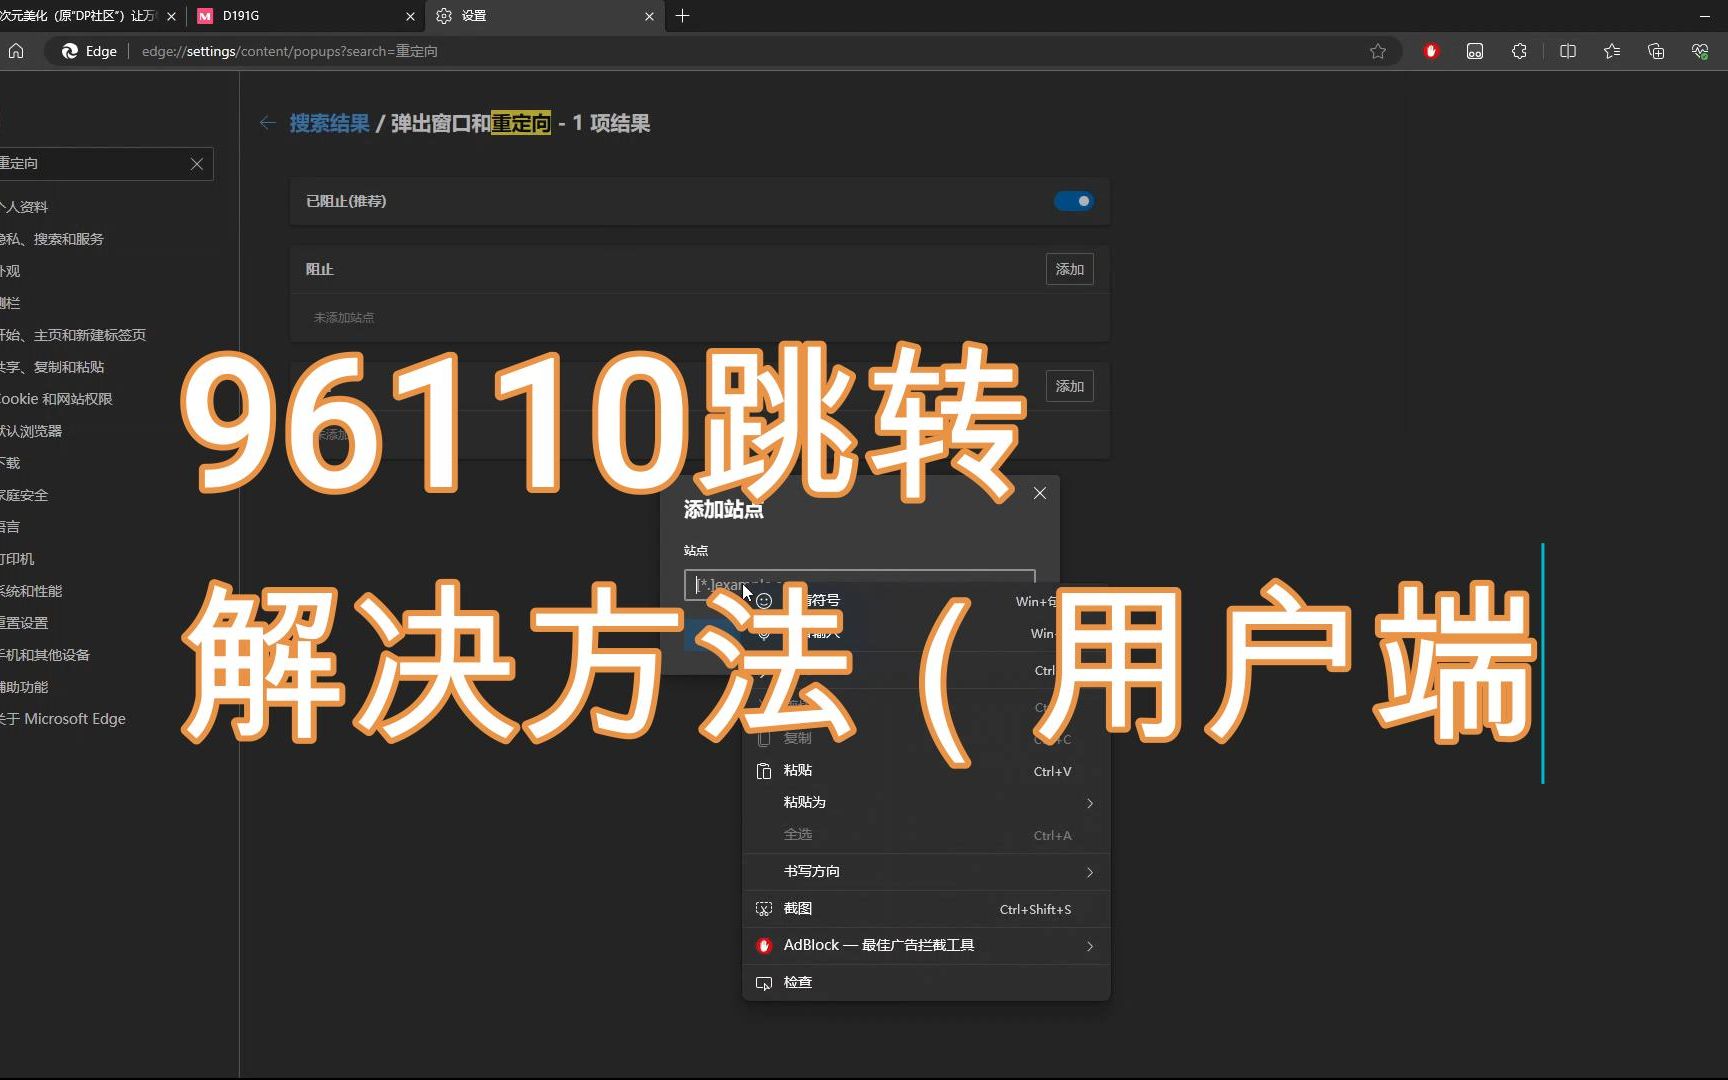Clear the settings search box with the X
The width and height of the screenshot is (1728, 1080).
pyautogui.click(x=197, y=164)
